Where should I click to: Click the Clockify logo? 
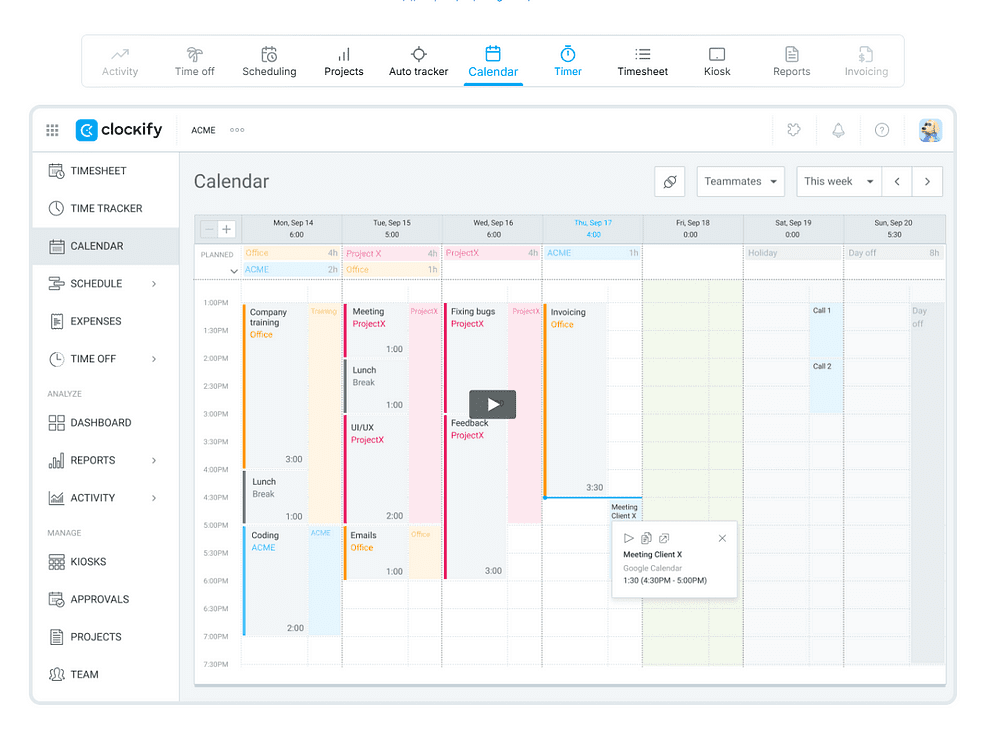[x=119, y=129]
